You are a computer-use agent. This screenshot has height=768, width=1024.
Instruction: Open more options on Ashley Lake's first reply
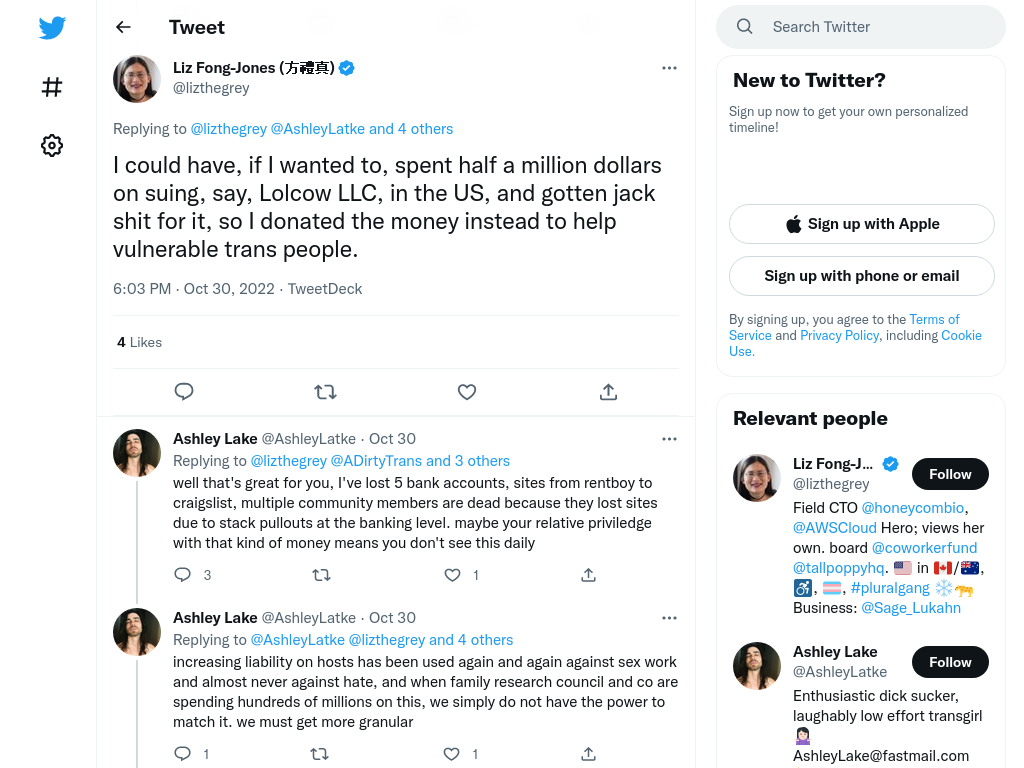point(669,439)
